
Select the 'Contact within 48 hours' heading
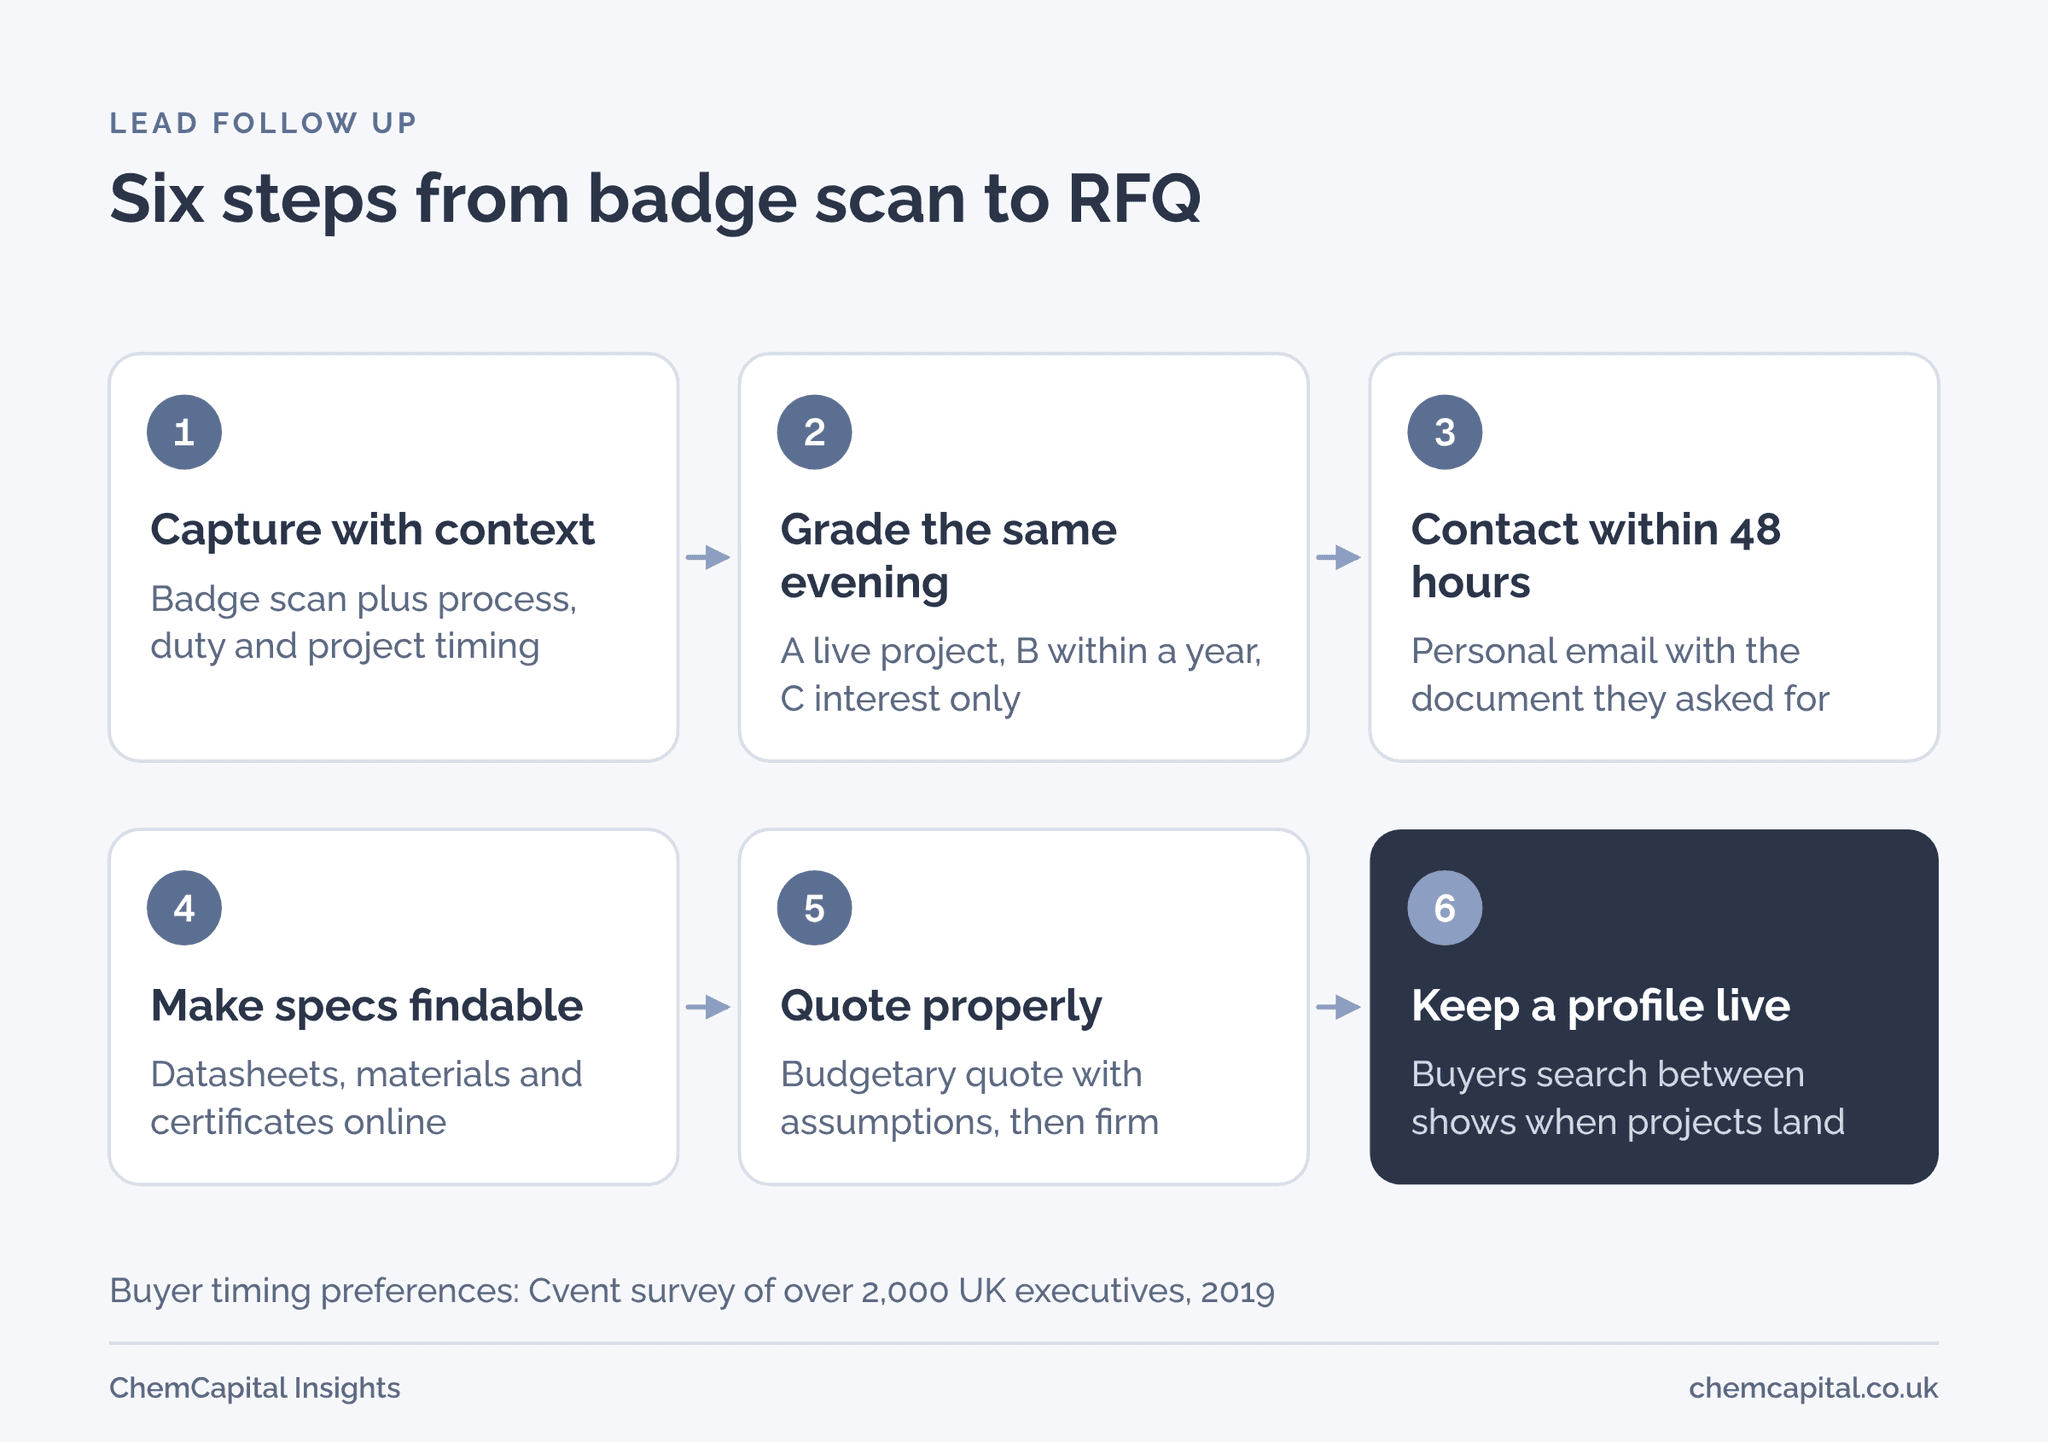point(1596,556)
